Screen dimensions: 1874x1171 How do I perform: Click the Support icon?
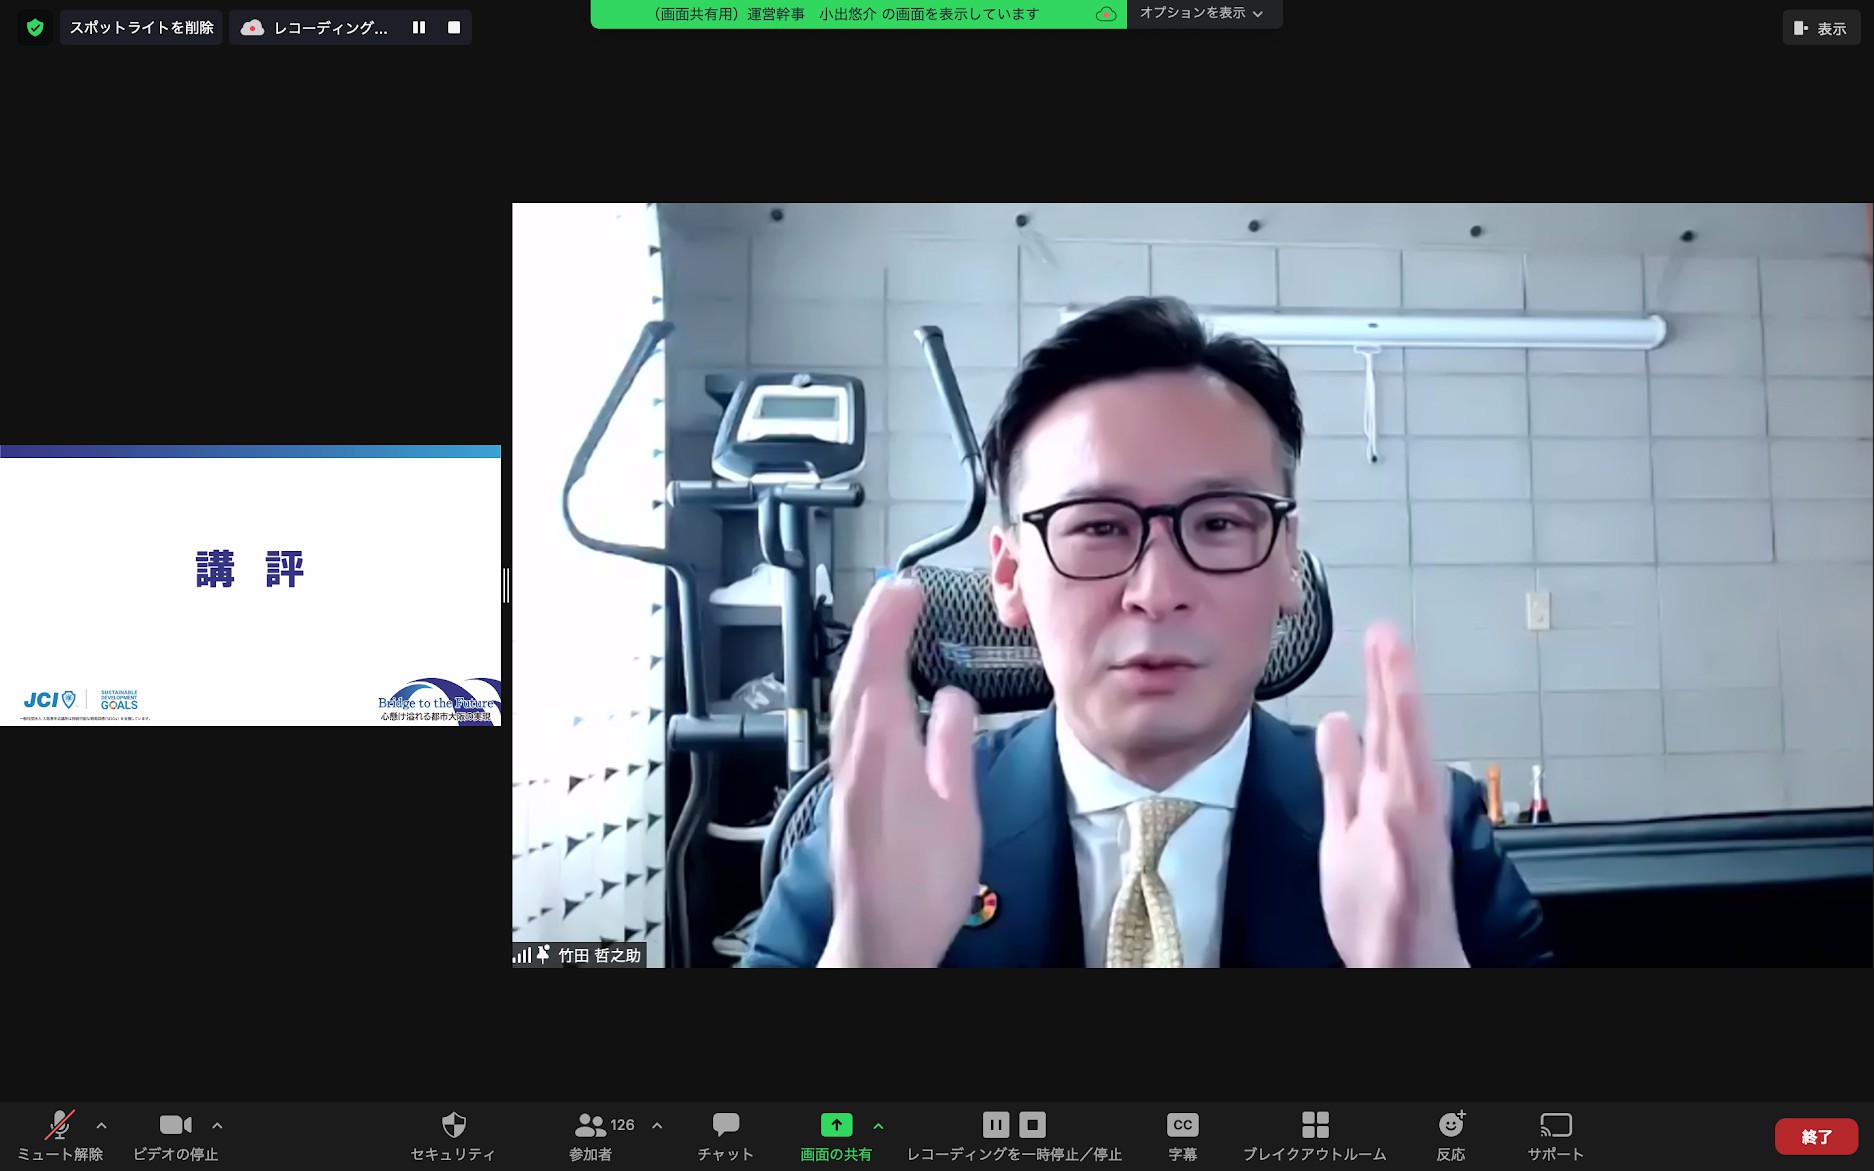pos(1555,1136)
